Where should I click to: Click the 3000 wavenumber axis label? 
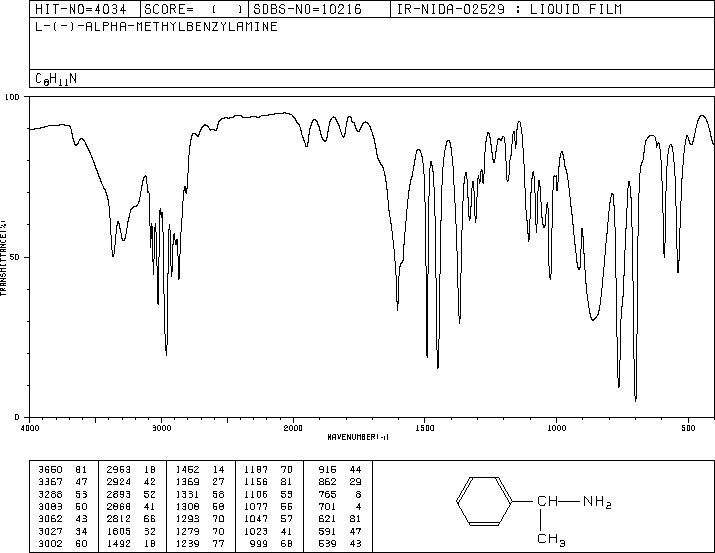pyautogui.click(x=161, y=428)
